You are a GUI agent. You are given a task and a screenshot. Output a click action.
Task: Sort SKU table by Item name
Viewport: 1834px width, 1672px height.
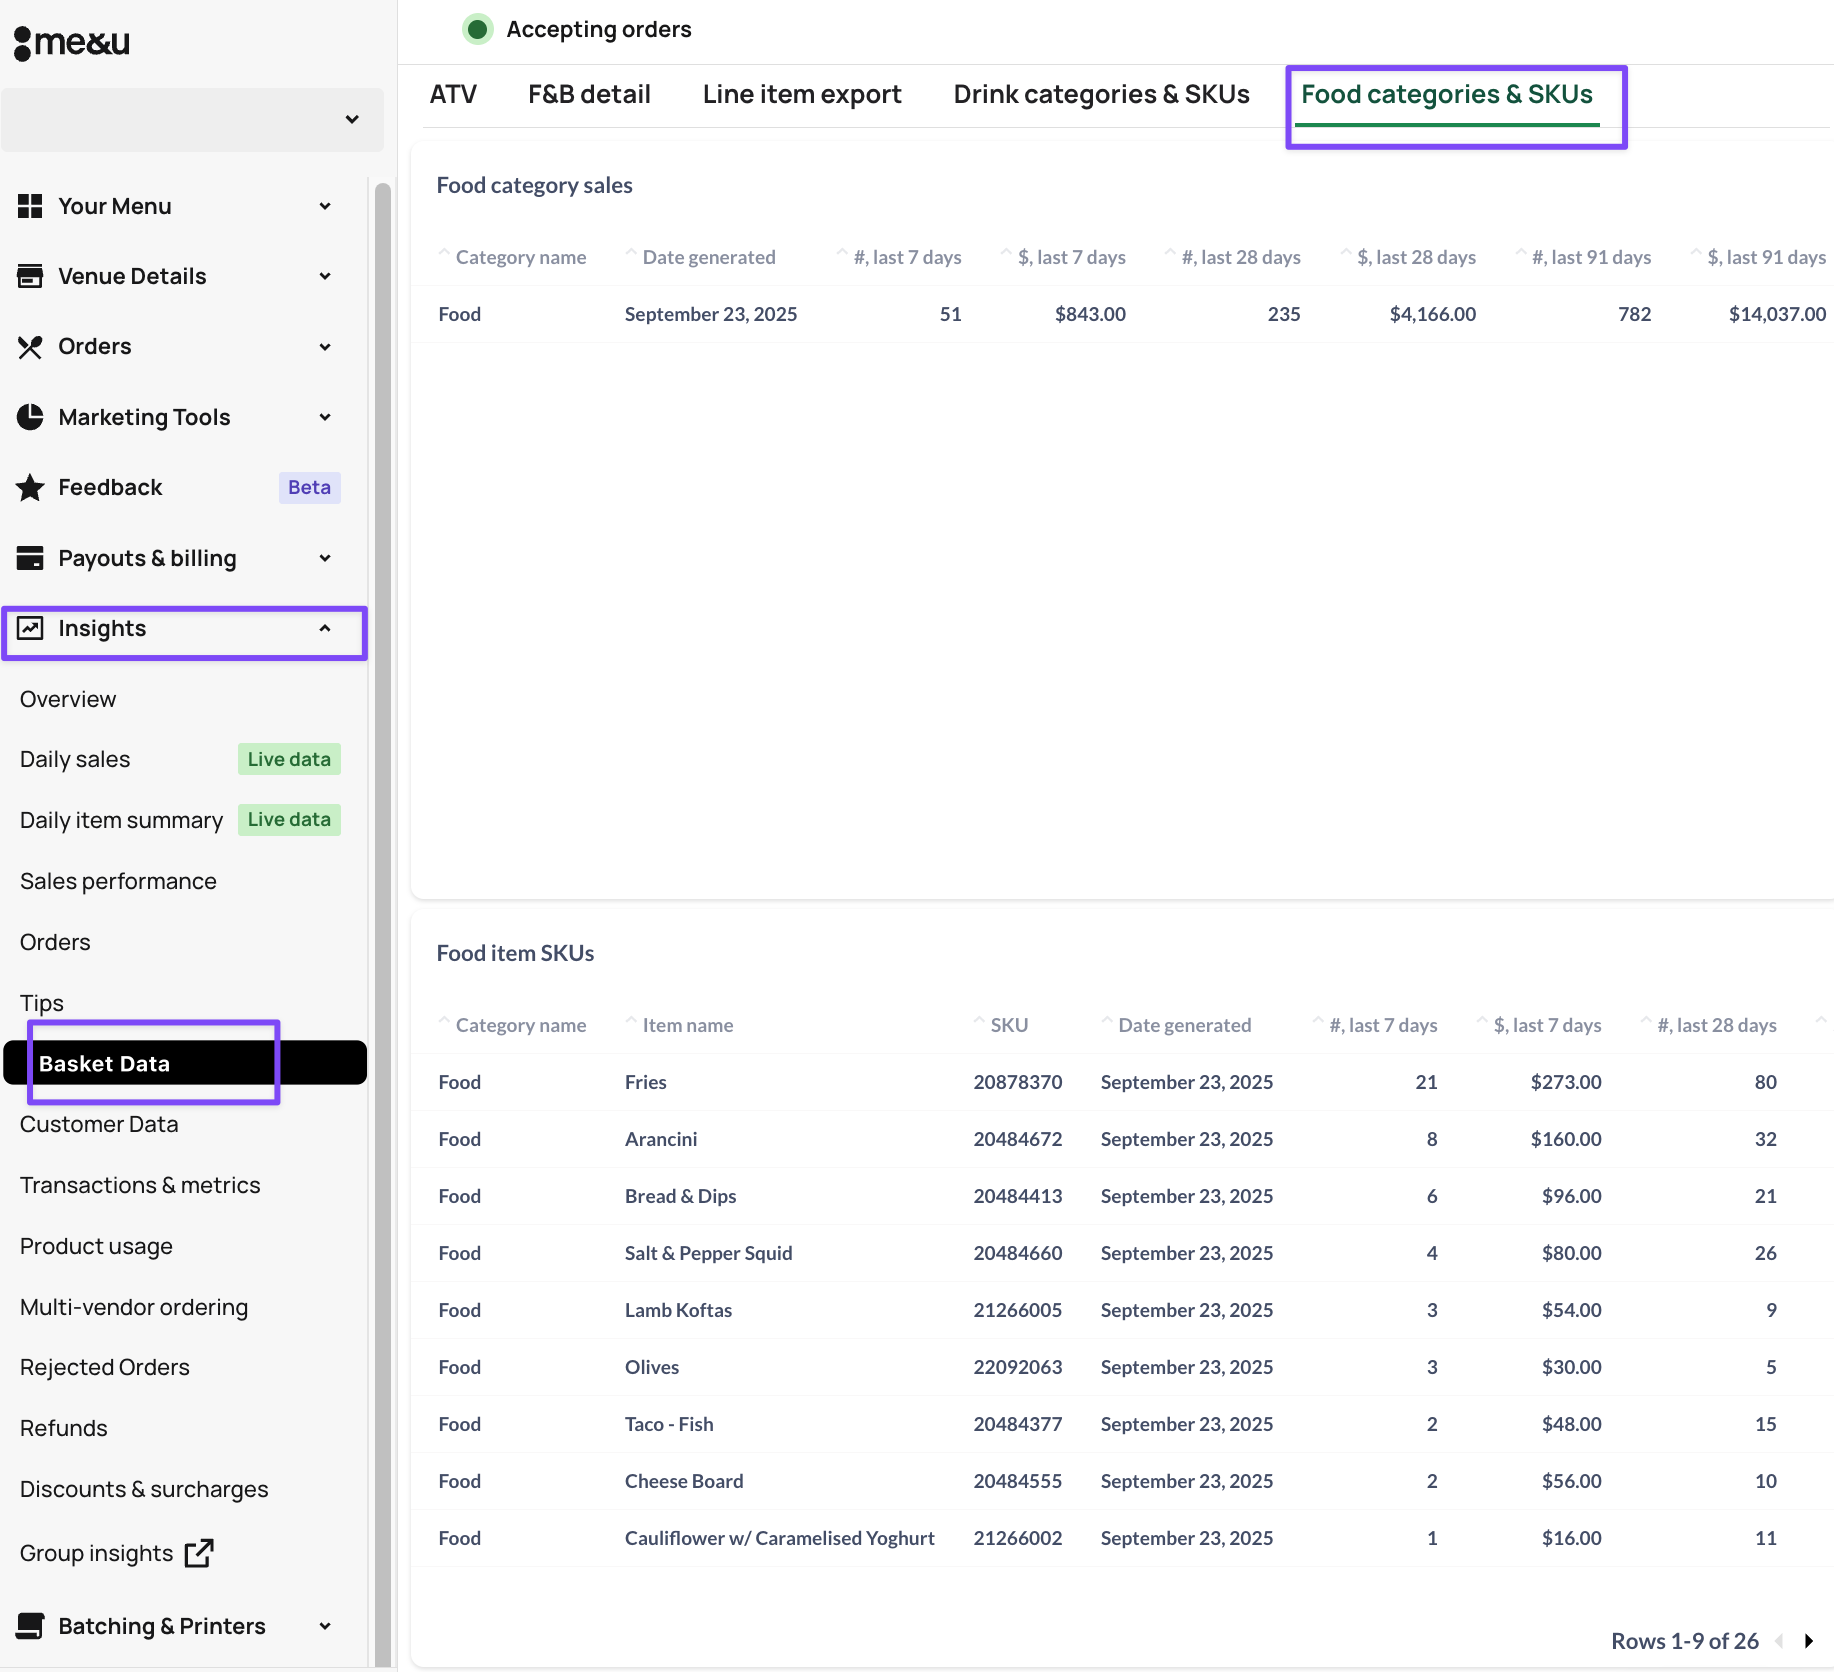click(687, 1025)
